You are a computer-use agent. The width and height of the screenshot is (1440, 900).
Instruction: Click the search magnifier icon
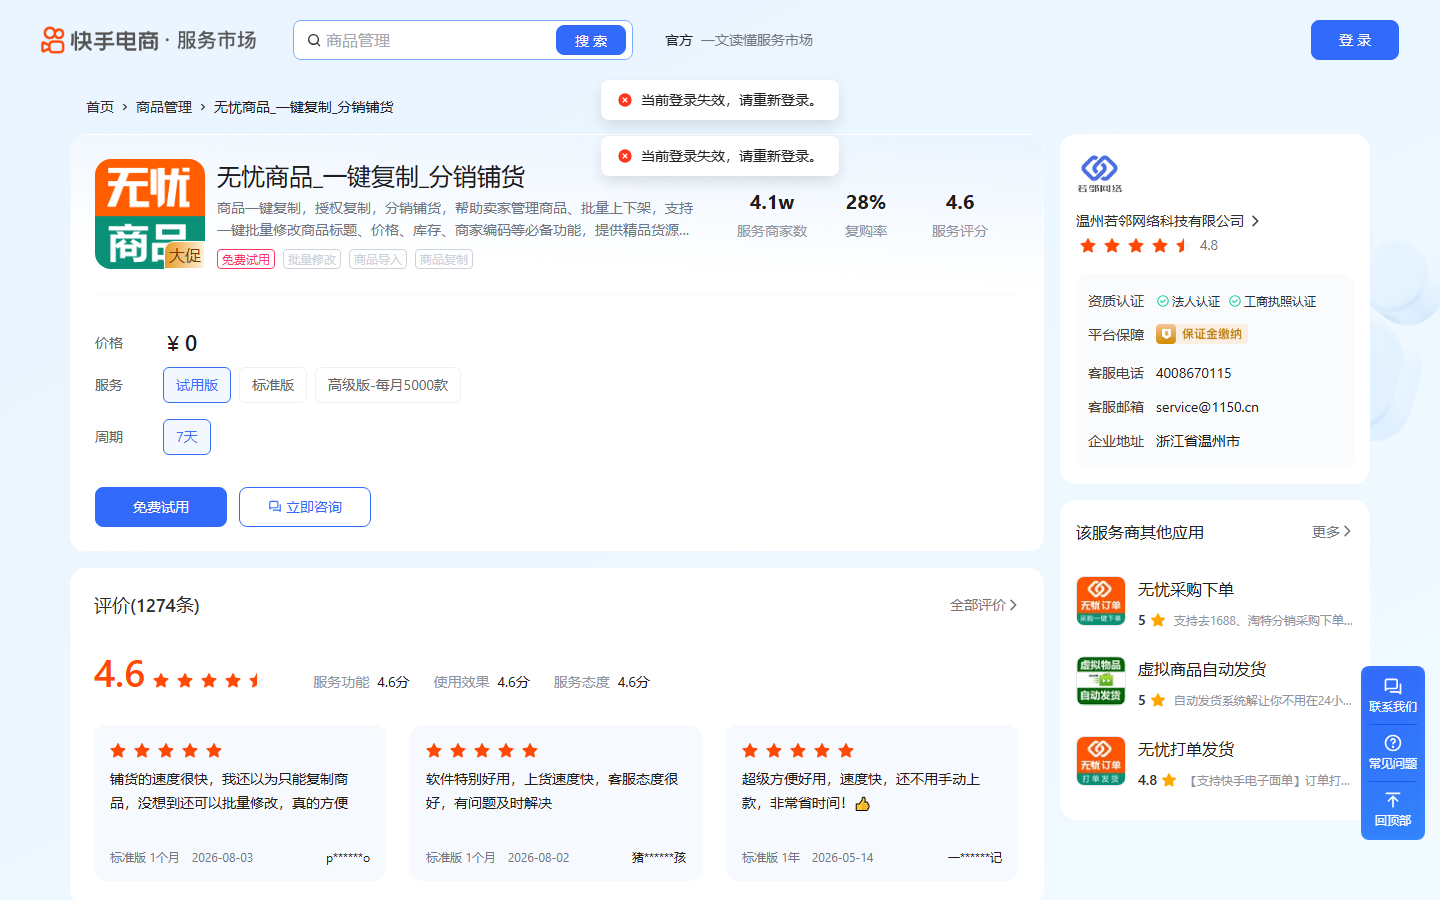point(314,40)
